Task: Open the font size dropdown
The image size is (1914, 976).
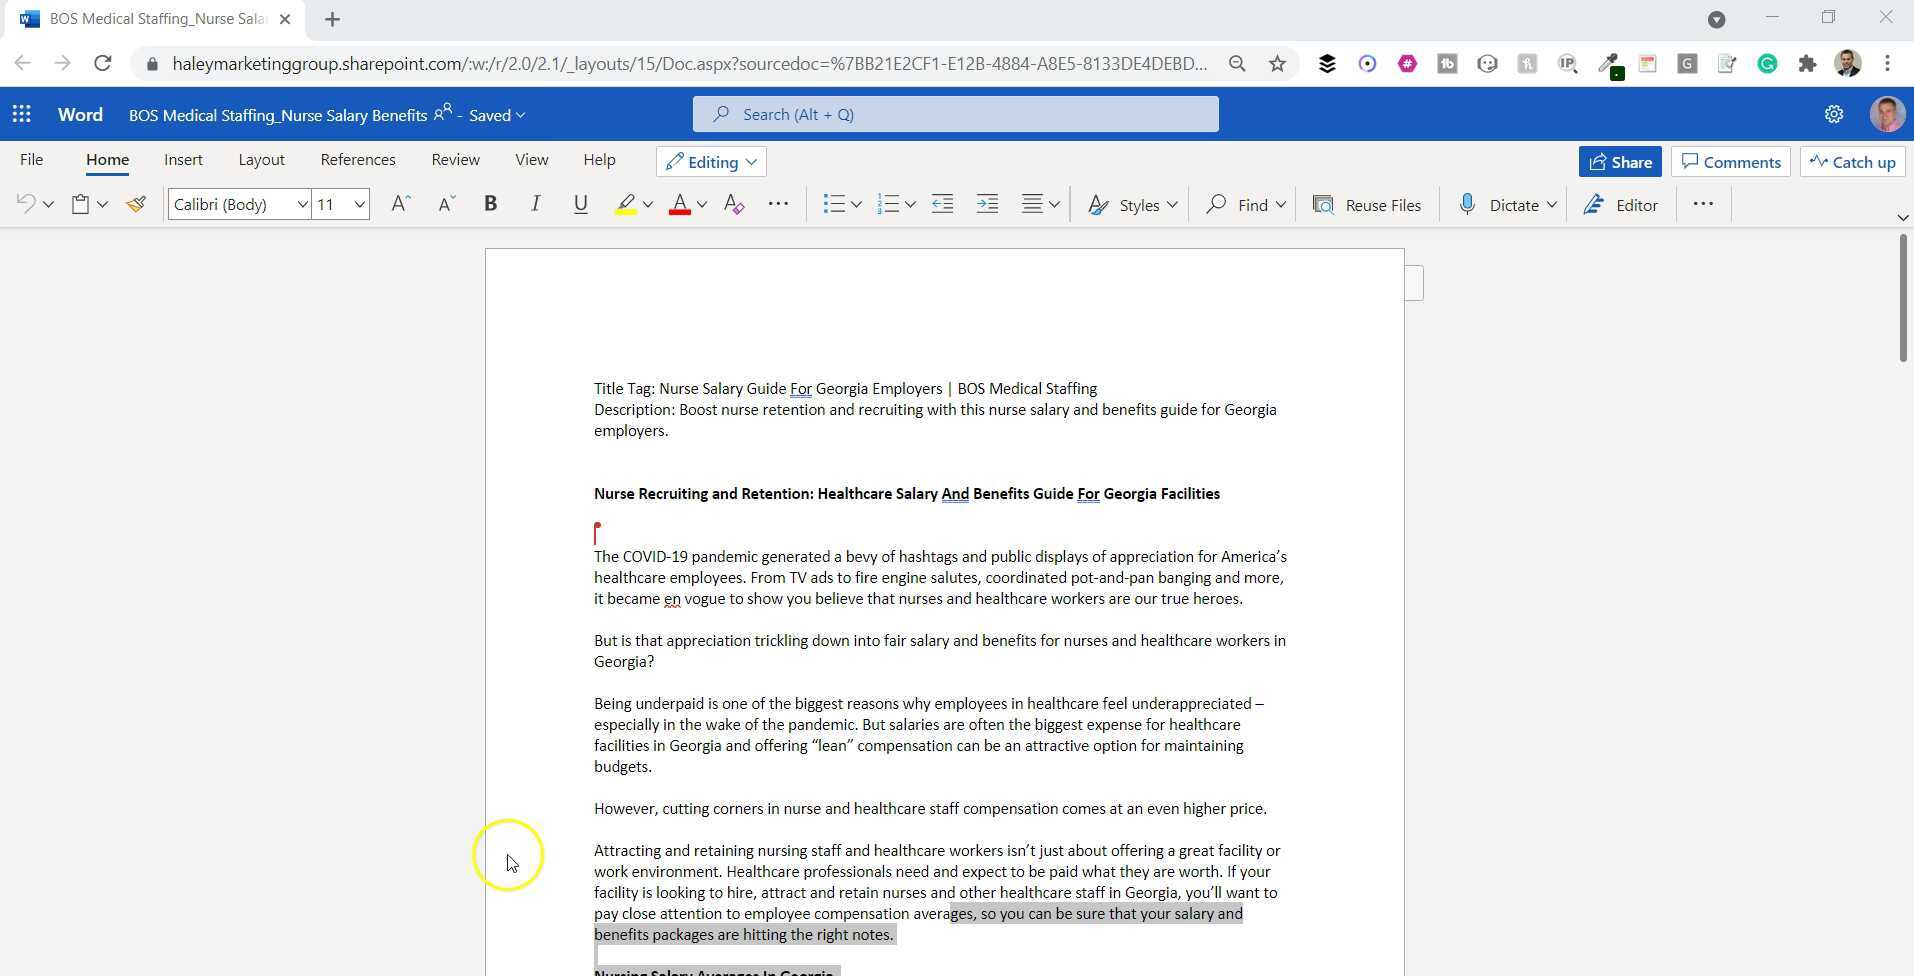Action: (x=358, y=204)
